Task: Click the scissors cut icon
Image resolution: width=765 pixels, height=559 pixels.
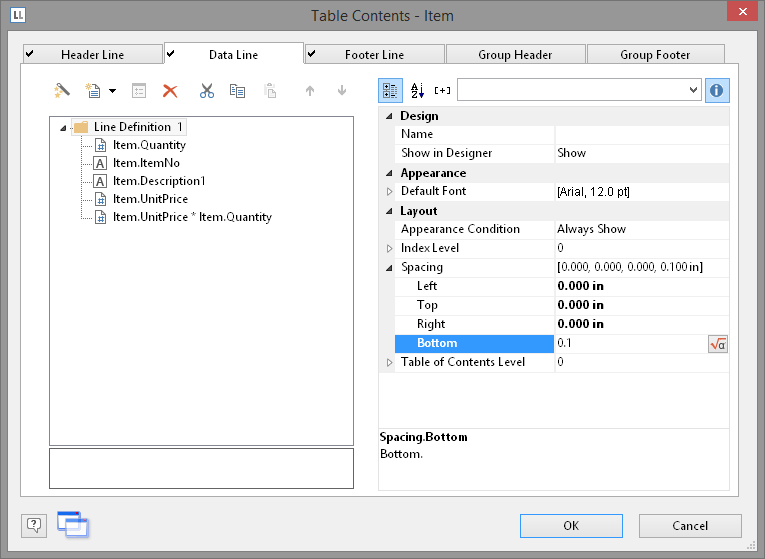Action: (206, 91)
